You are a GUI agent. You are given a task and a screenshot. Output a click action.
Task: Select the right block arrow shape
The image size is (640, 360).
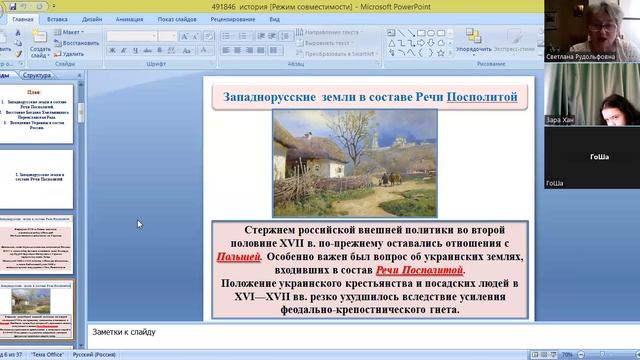coord(421,43)
